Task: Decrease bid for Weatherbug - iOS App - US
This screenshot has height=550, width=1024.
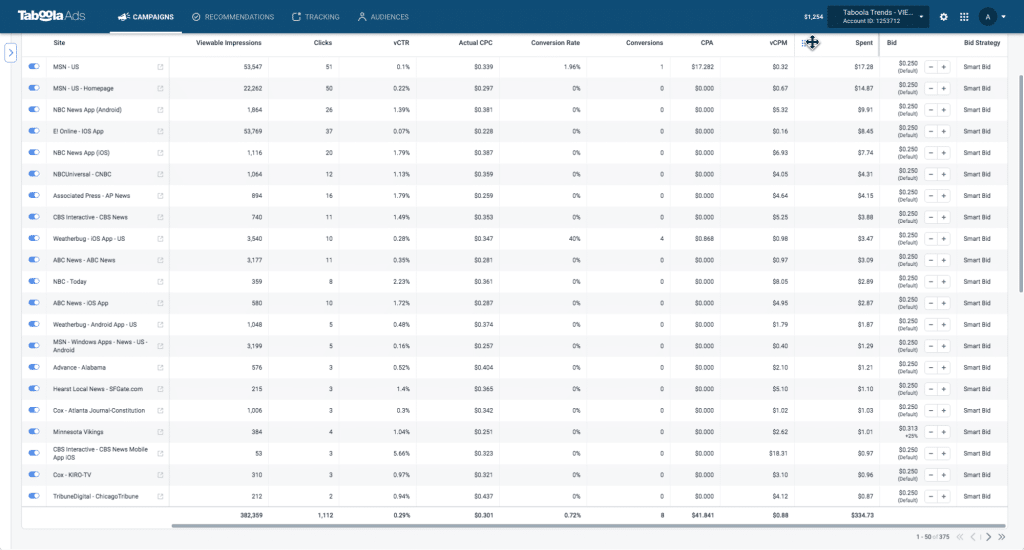Action: pos(929,239)
